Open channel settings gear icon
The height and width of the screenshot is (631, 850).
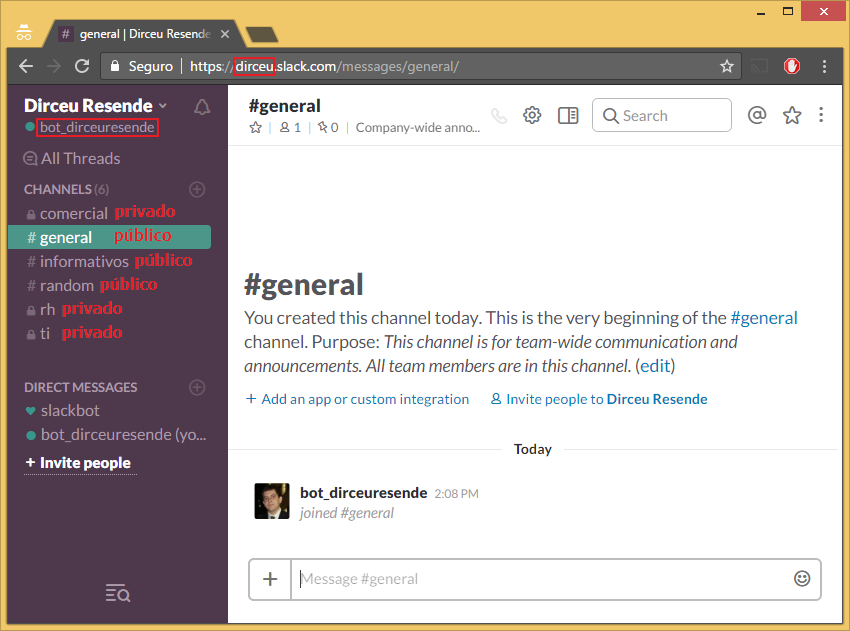coord(532,115)
